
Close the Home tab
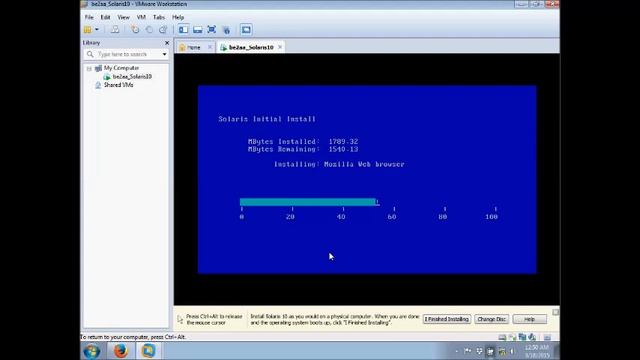[210, 47]
